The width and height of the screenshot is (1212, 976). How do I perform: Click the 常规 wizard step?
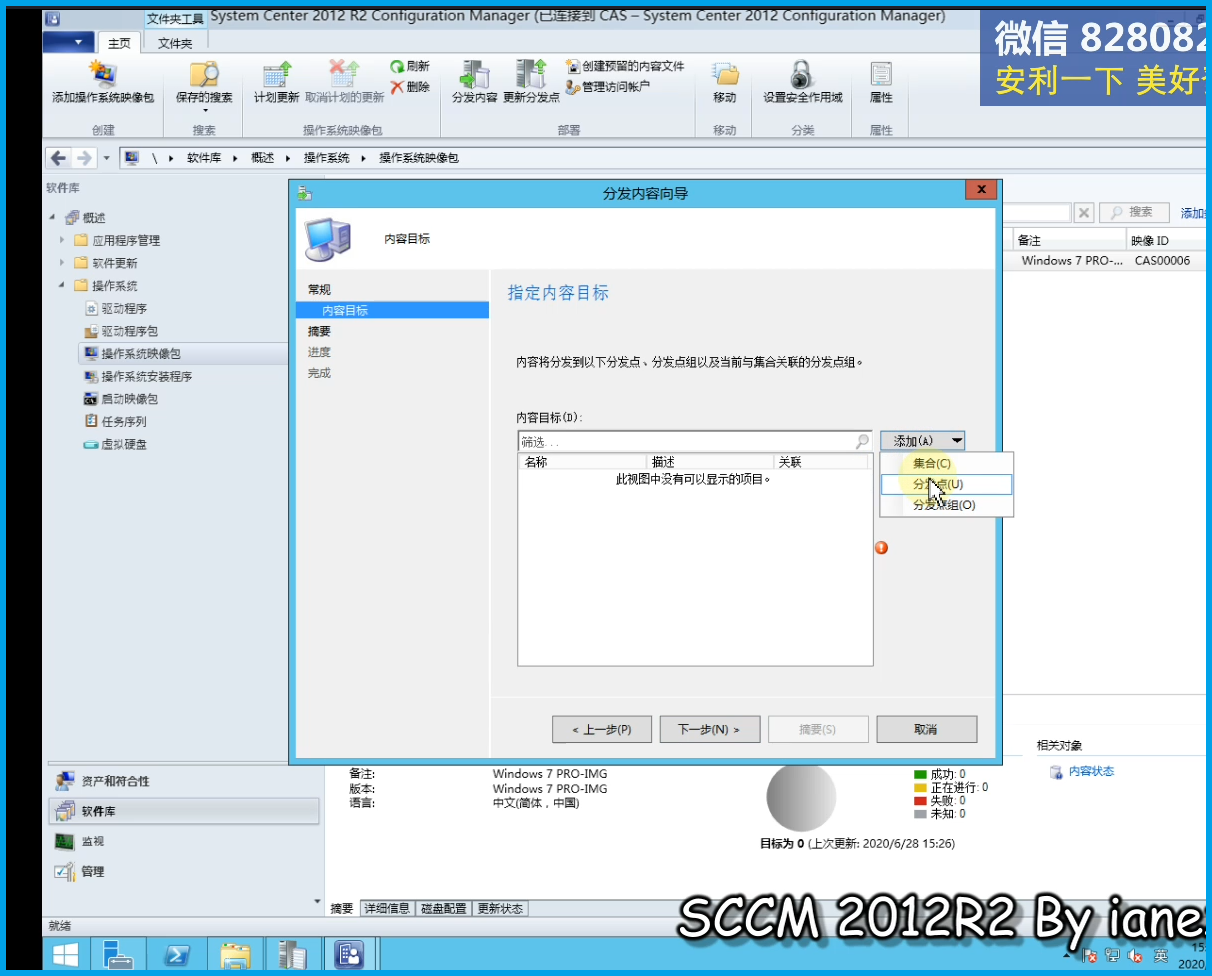(319, 289)
